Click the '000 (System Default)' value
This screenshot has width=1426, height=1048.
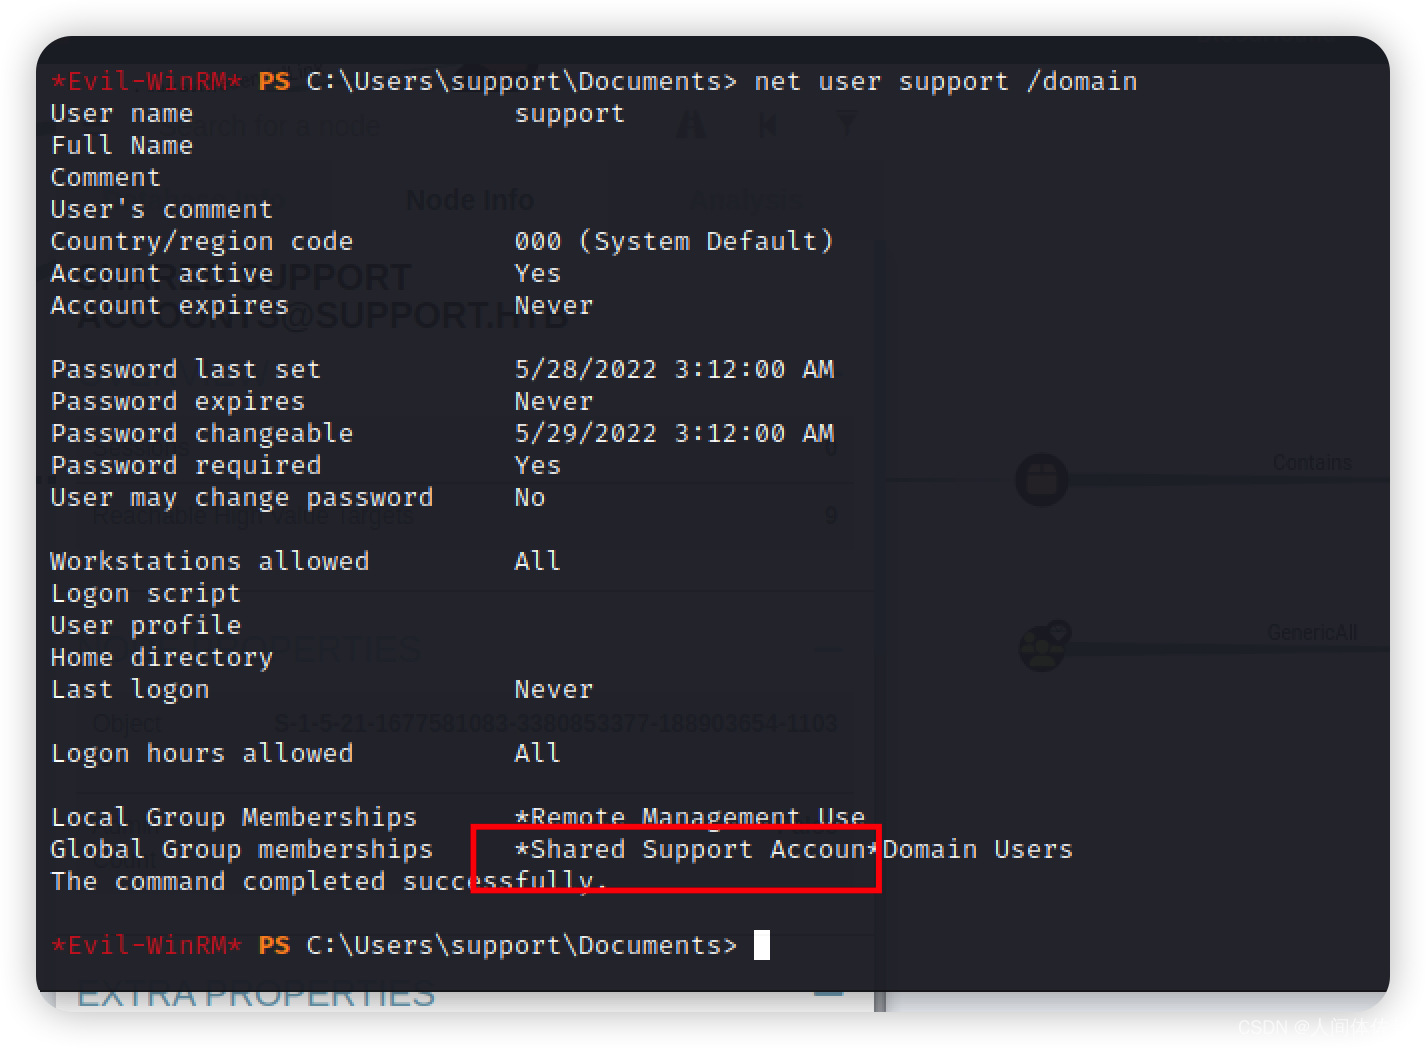tap(674, 241)
